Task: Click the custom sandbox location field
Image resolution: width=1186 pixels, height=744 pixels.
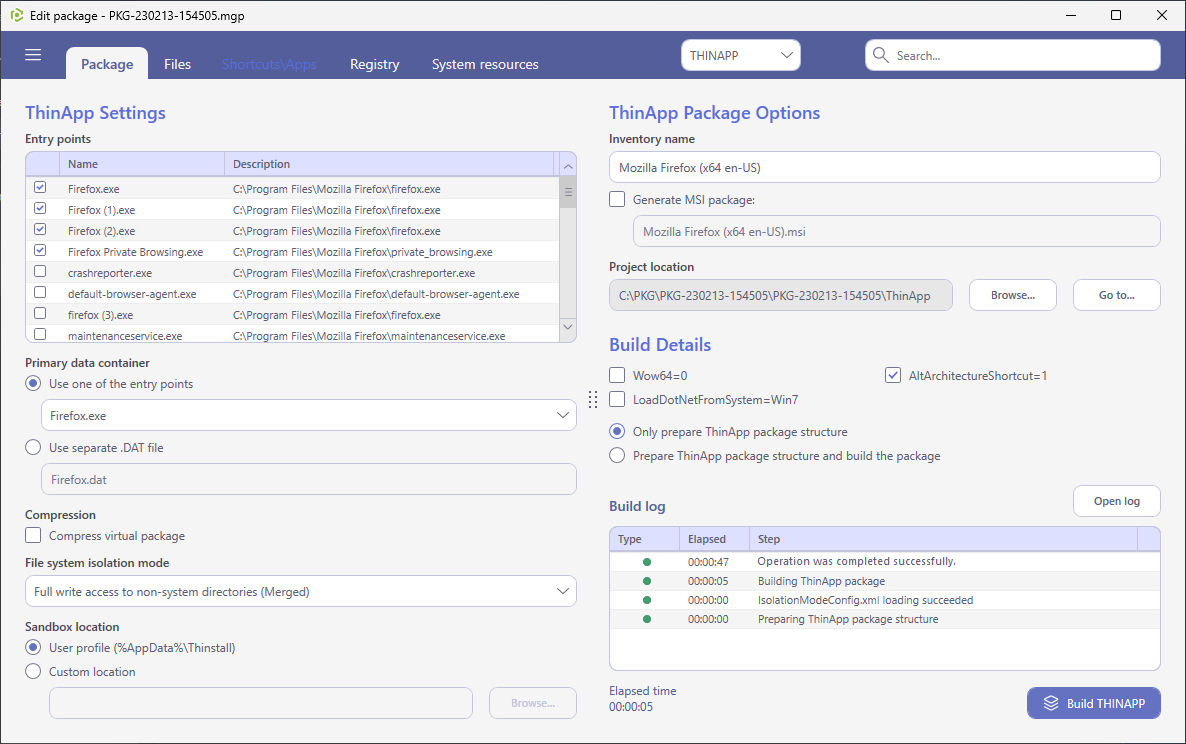Action: tap(261, 703)
